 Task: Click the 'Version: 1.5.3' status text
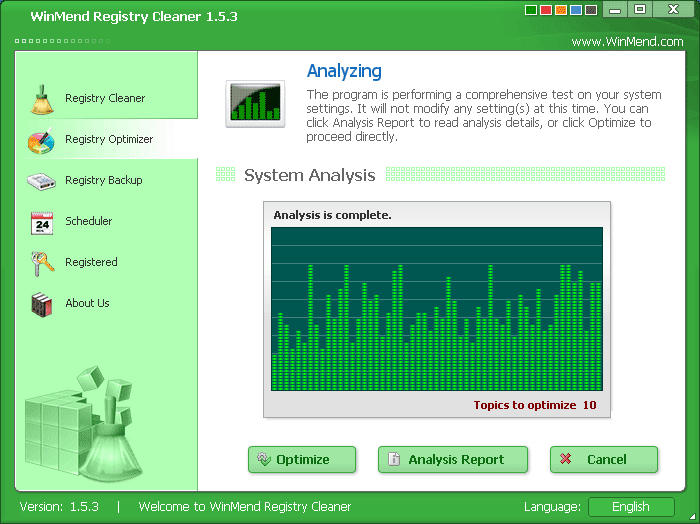pyautogui.click(x=59, y=507)
